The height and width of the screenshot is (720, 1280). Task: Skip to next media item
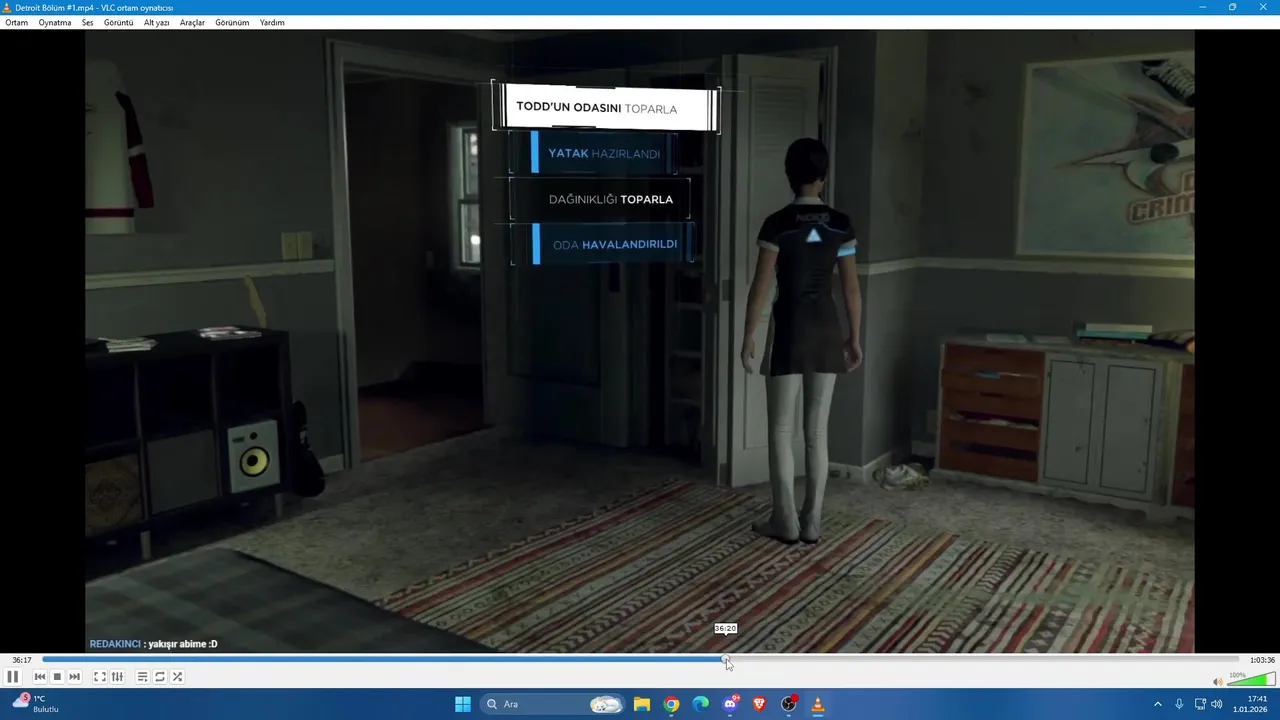coord(74,677)
